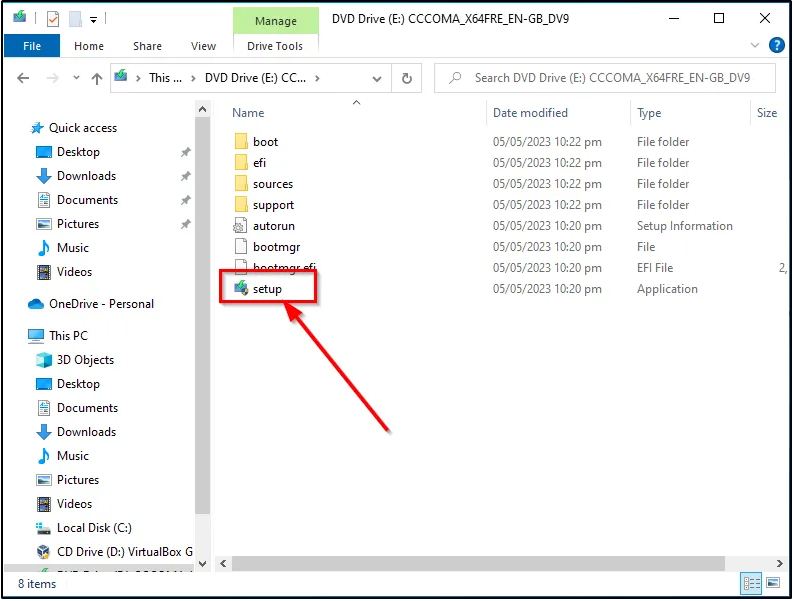Click the Search DVD Drive input field
Screen dimensions: 794x601
coord(605,78)
